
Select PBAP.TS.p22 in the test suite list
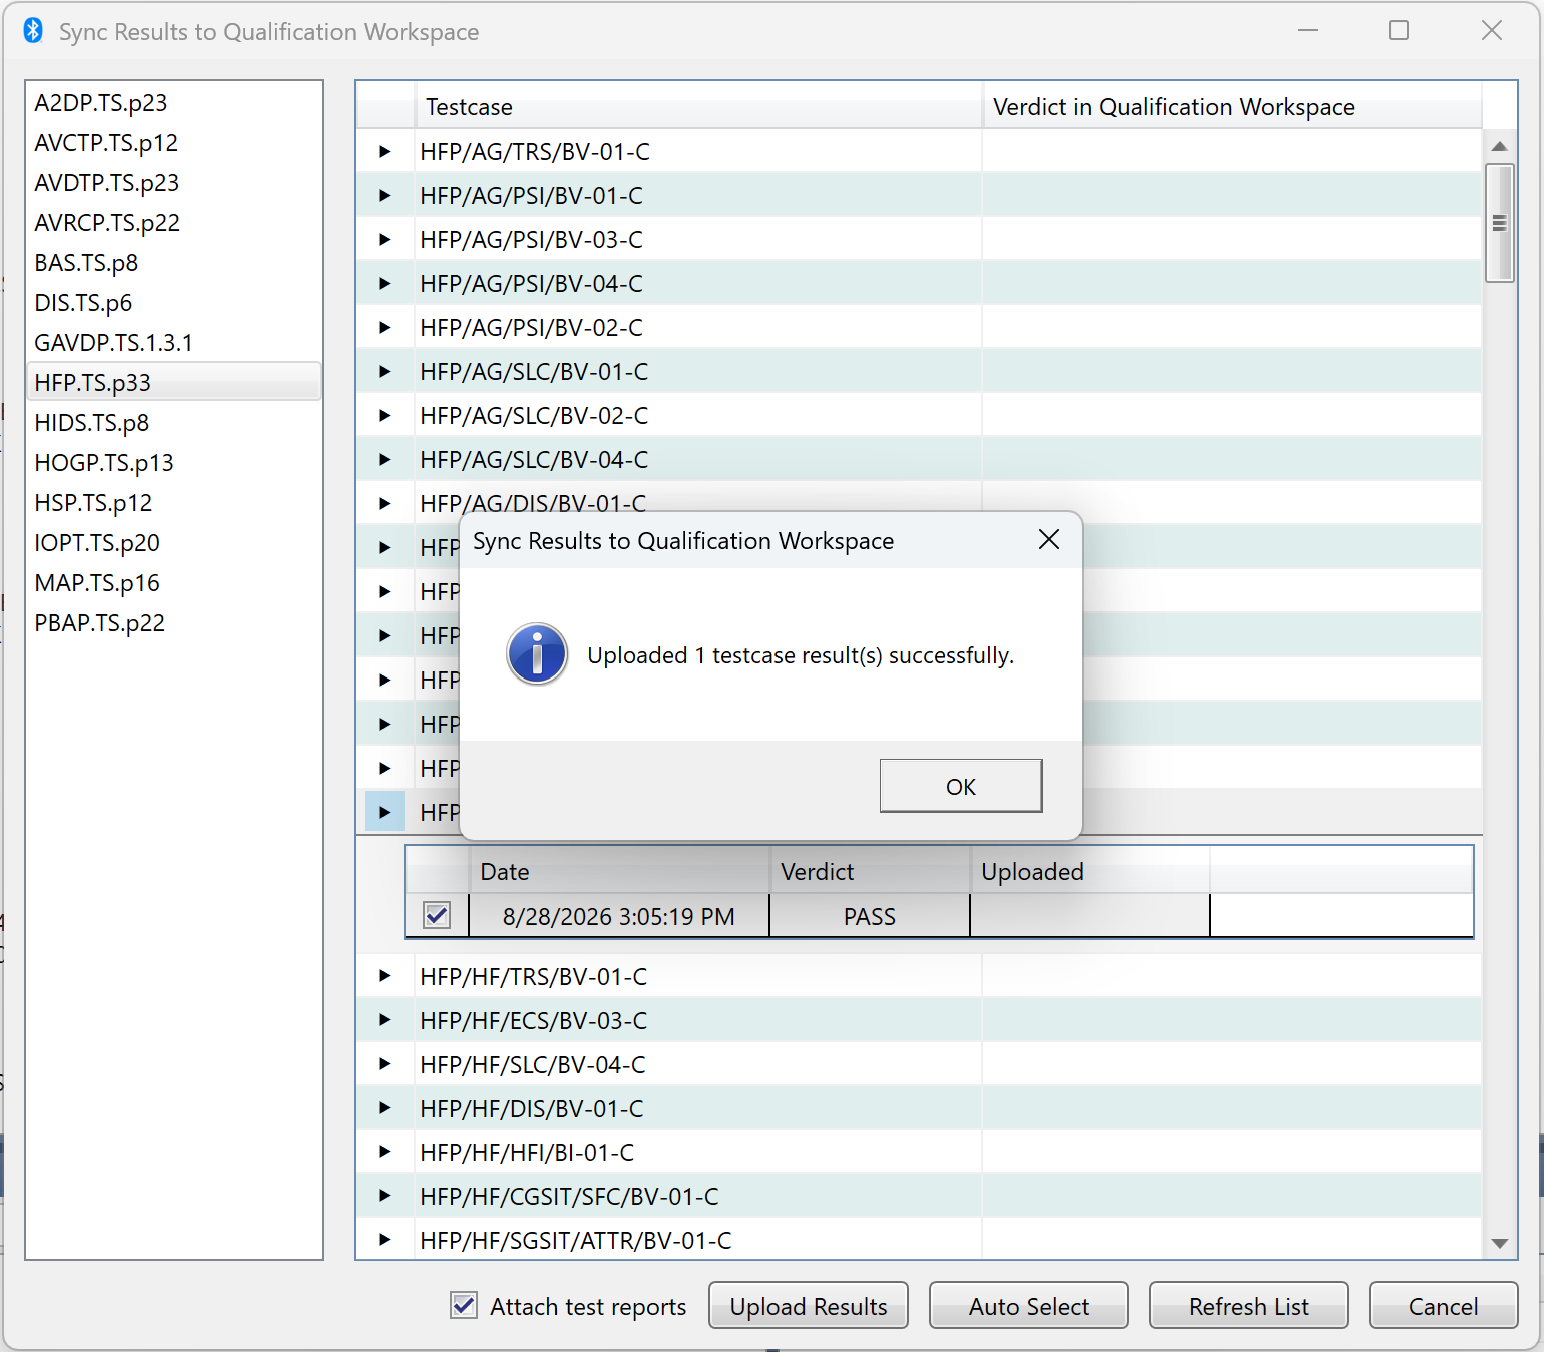[x=174, y=623]
